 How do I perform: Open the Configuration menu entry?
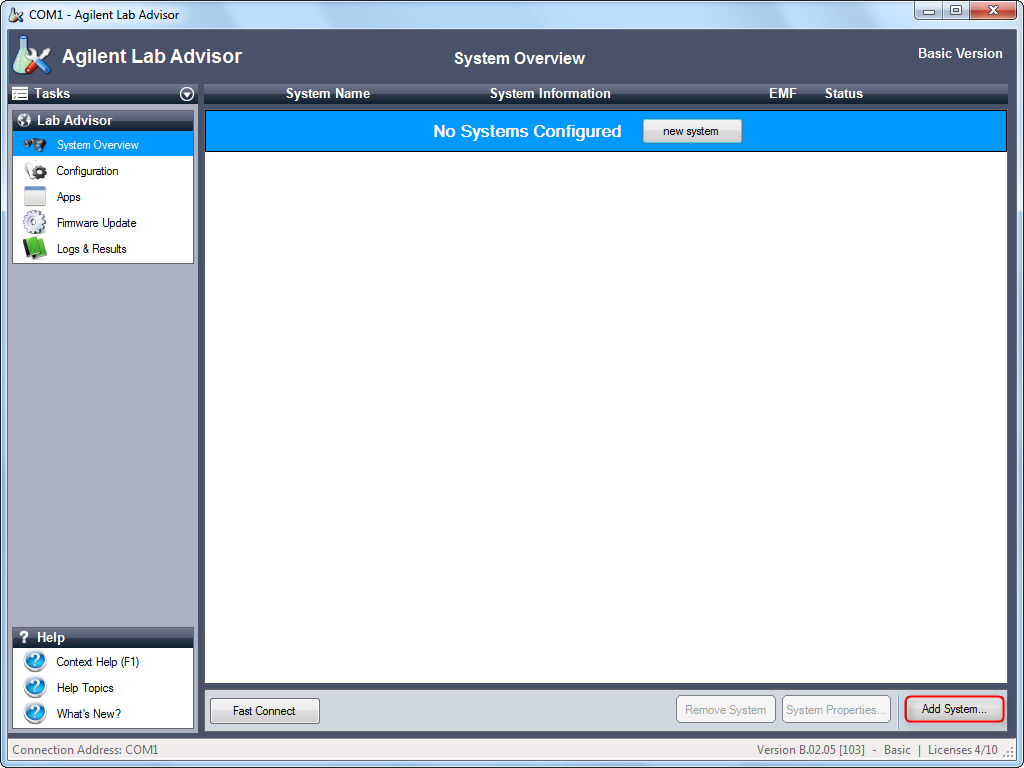click(x=87, y=171)
